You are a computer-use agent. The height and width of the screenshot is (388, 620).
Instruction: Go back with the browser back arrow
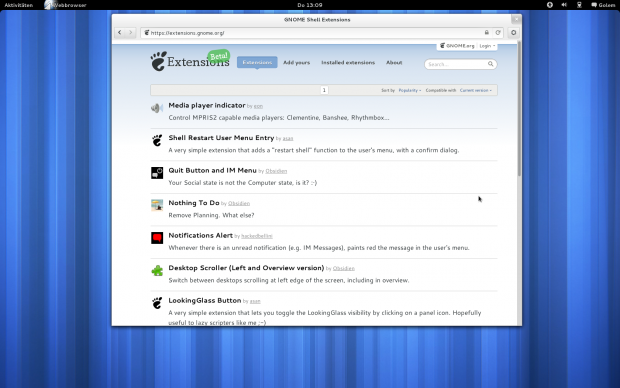pyautogui.click(x=120, y=32)
